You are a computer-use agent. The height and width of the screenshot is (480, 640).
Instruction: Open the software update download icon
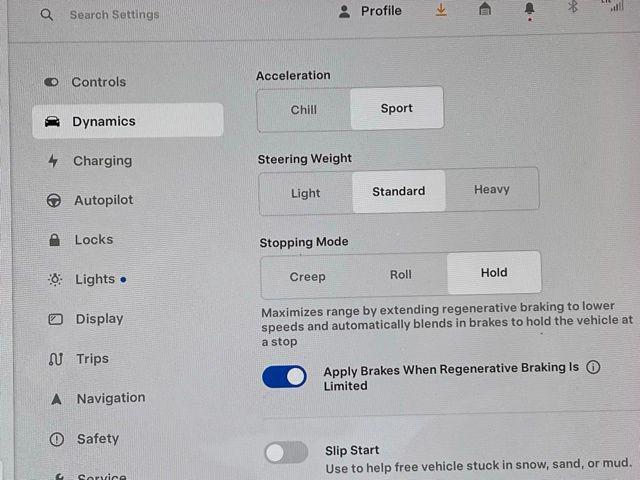(x=441, y=9)
